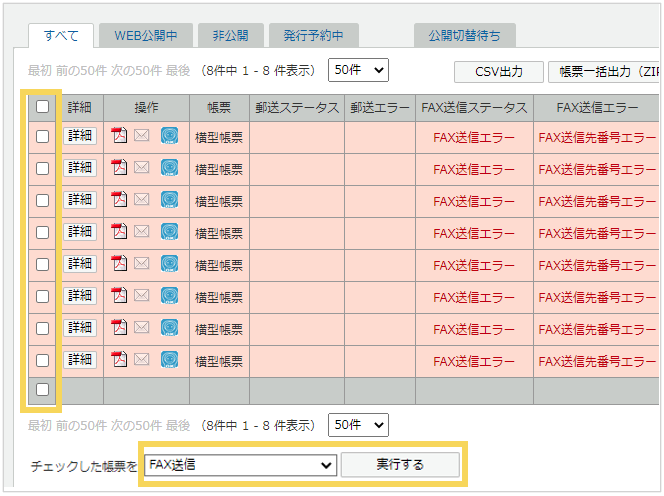The width and height of the screenshot is (664, 496).
Task: Check the checkbox for the second row
Action: point(42,168)
